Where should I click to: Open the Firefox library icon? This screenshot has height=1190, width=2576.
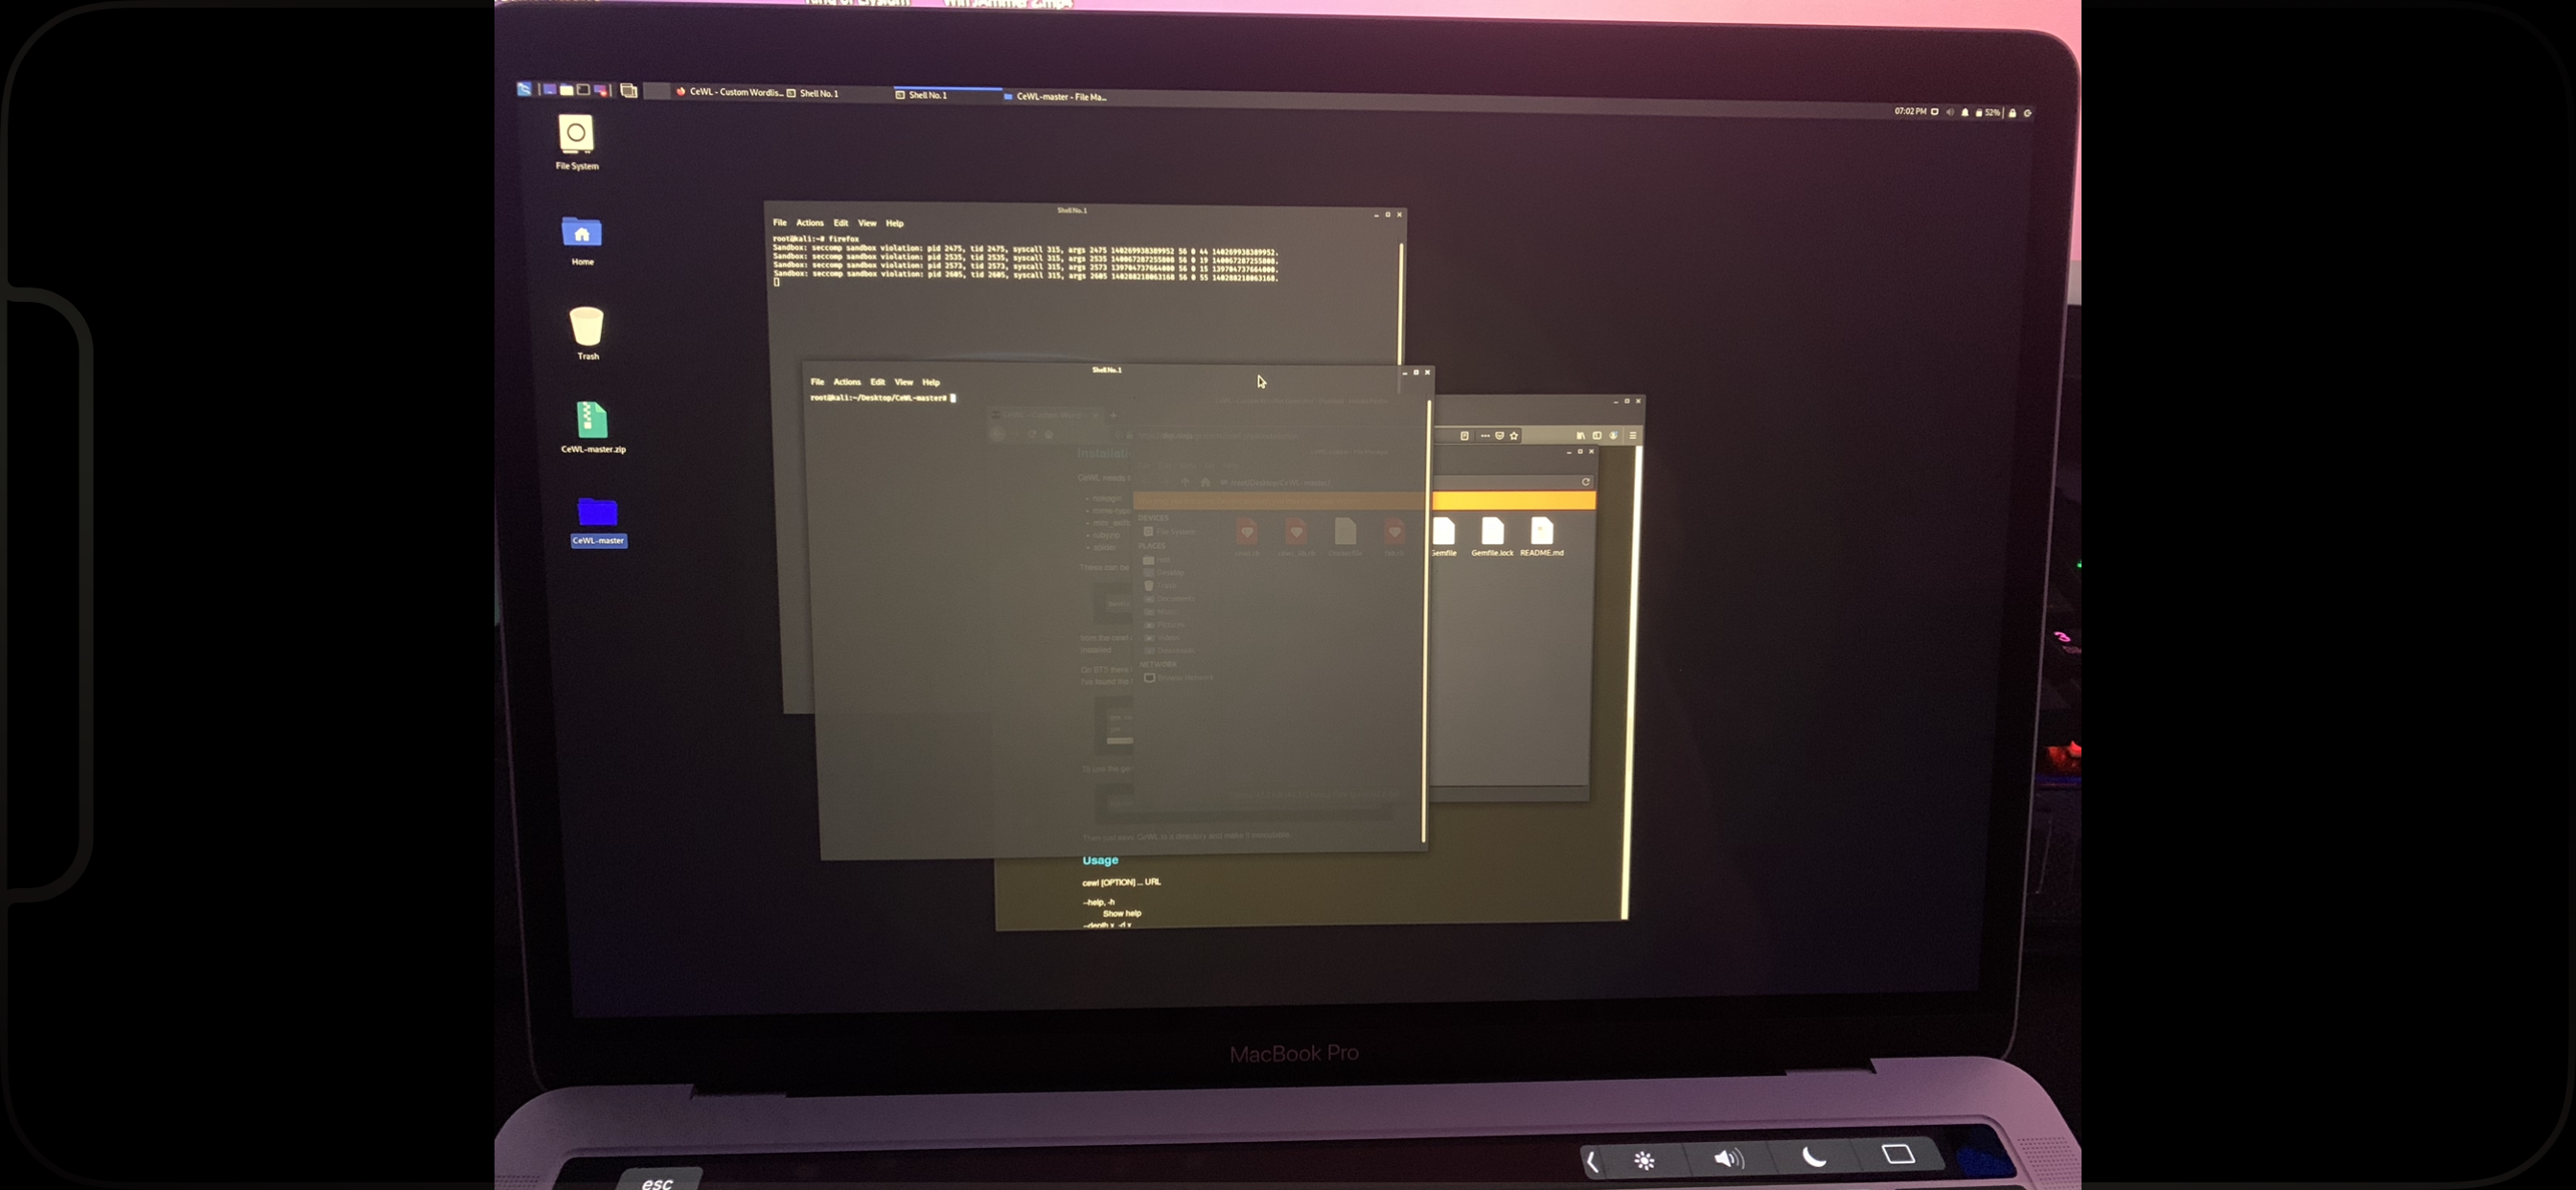pos(1580,436)
